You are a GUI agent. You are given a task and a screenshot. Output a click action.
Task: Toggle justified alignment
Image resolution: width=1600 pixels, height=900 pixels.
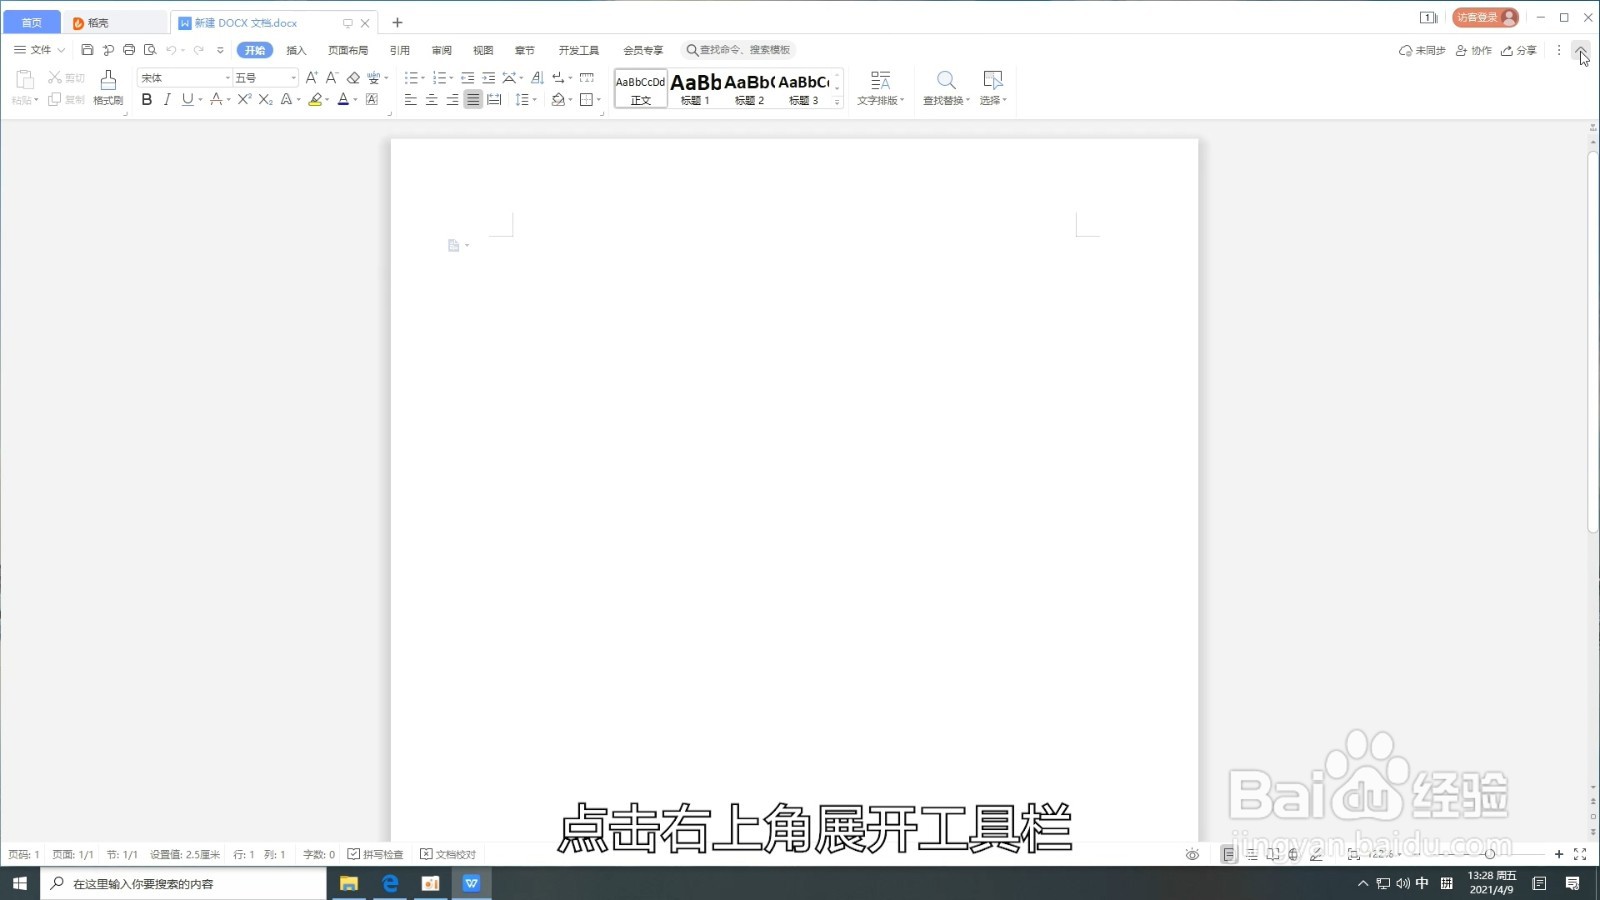tap(473, 99)
